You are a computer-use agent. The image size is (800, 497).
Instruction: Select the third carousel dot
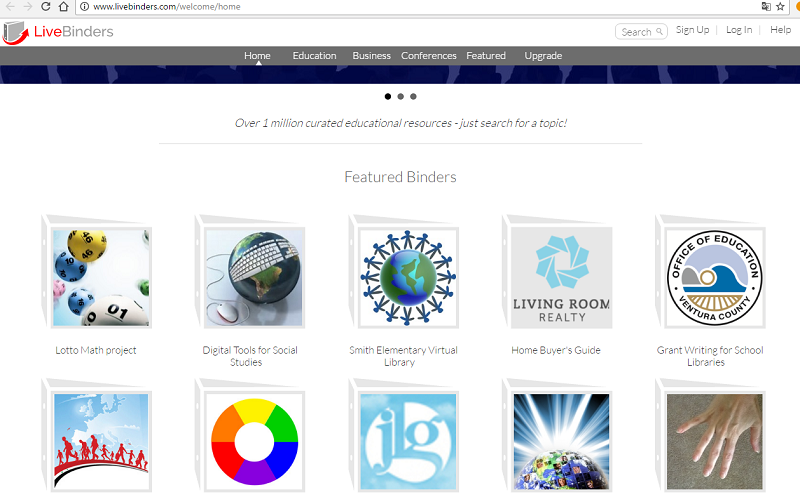coord(413,97)
